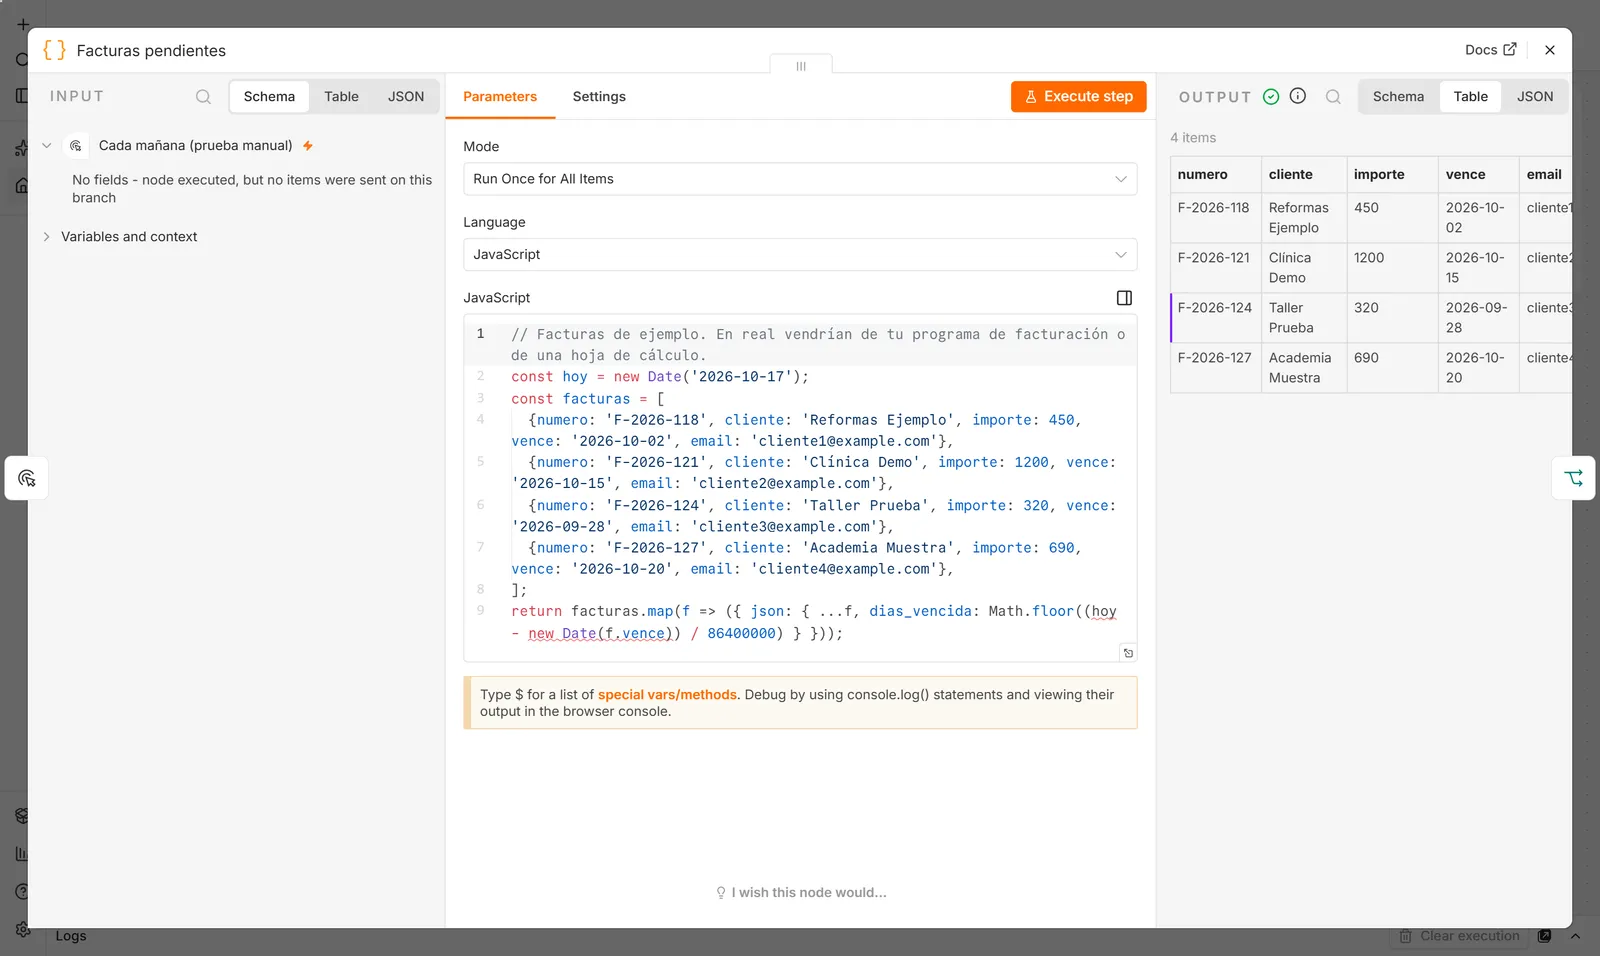The width and height of the screenshot is (1600, 956).
Task: Click the F-2026-124 table cell
Action: [1215, 318]
